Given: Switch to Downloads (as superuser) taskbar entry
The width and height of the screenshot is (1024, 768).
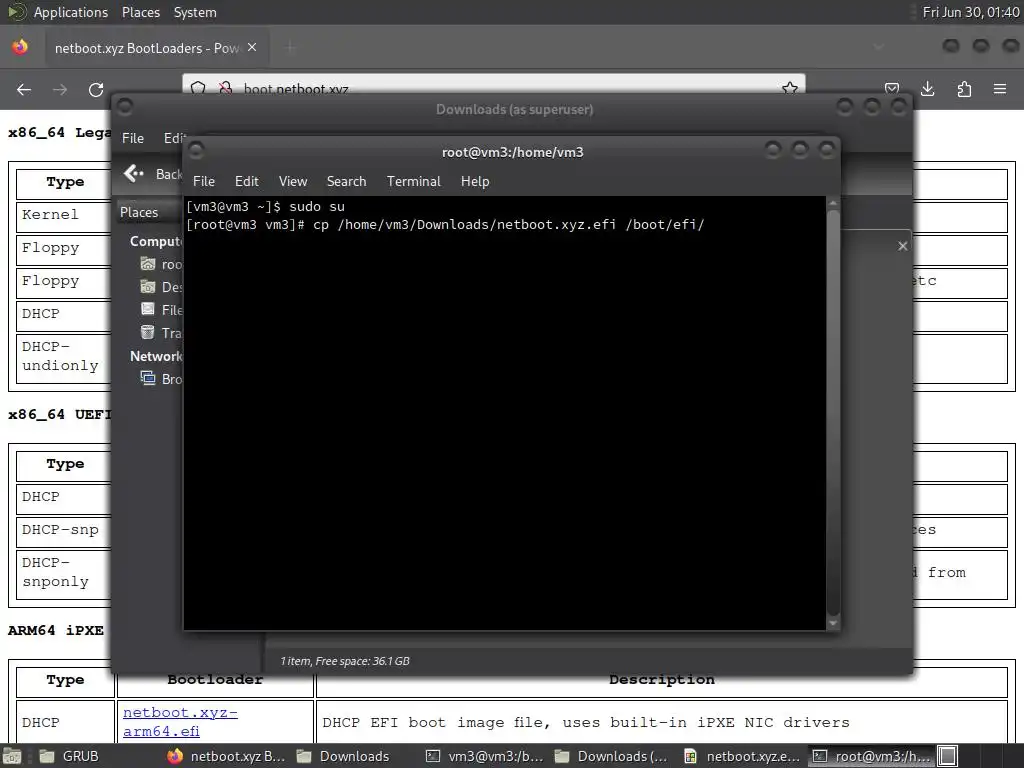Looking at the screenshot, I should pyautogui.click(x=613, y=756).
